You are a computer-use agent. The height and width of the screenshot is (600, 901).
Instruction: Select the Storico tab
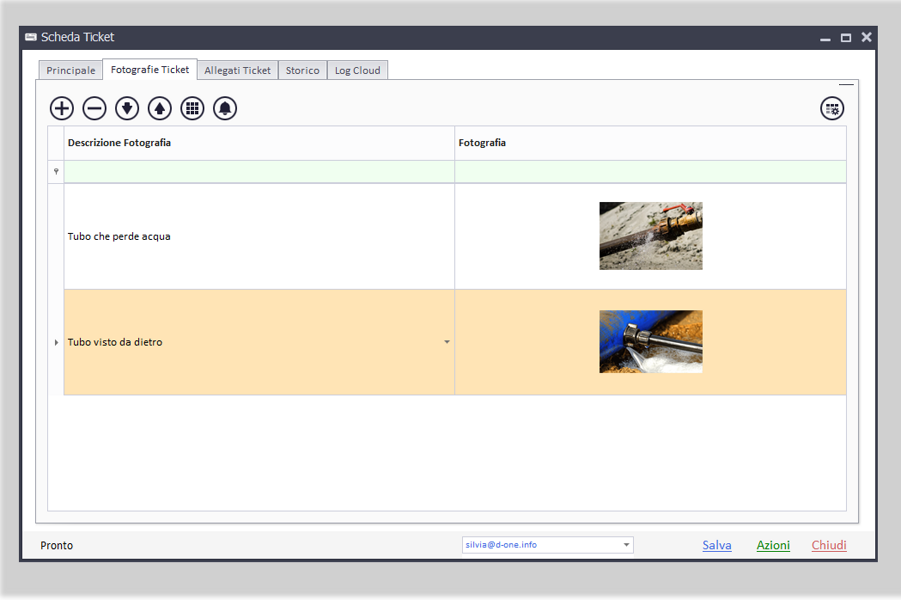click(303, 71)
